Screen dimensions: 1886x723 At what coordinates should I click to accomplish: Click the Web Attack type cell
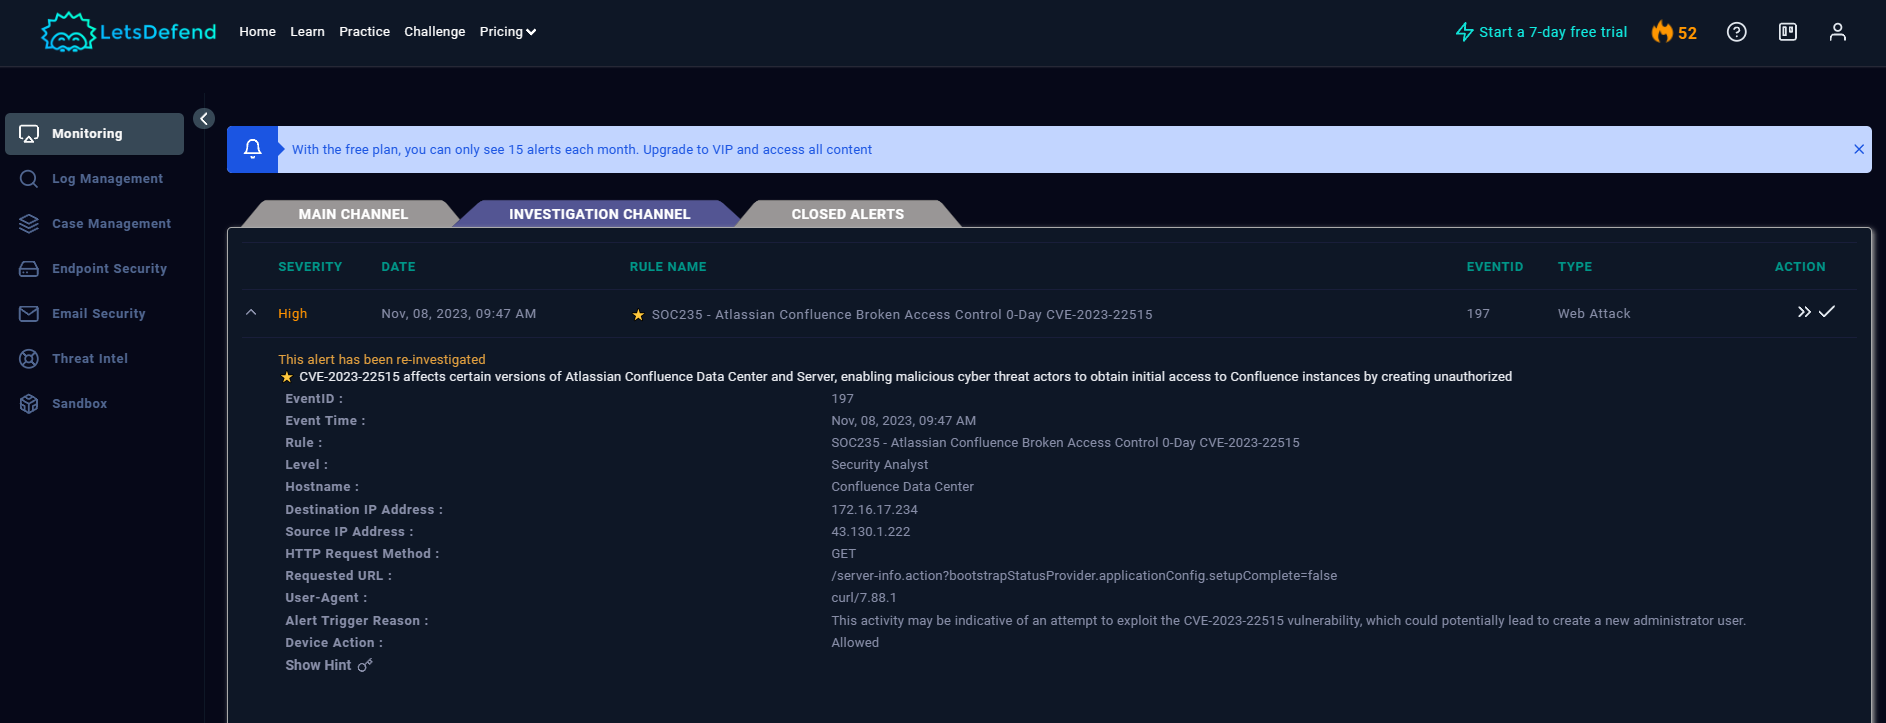[x=1594, y=314]
